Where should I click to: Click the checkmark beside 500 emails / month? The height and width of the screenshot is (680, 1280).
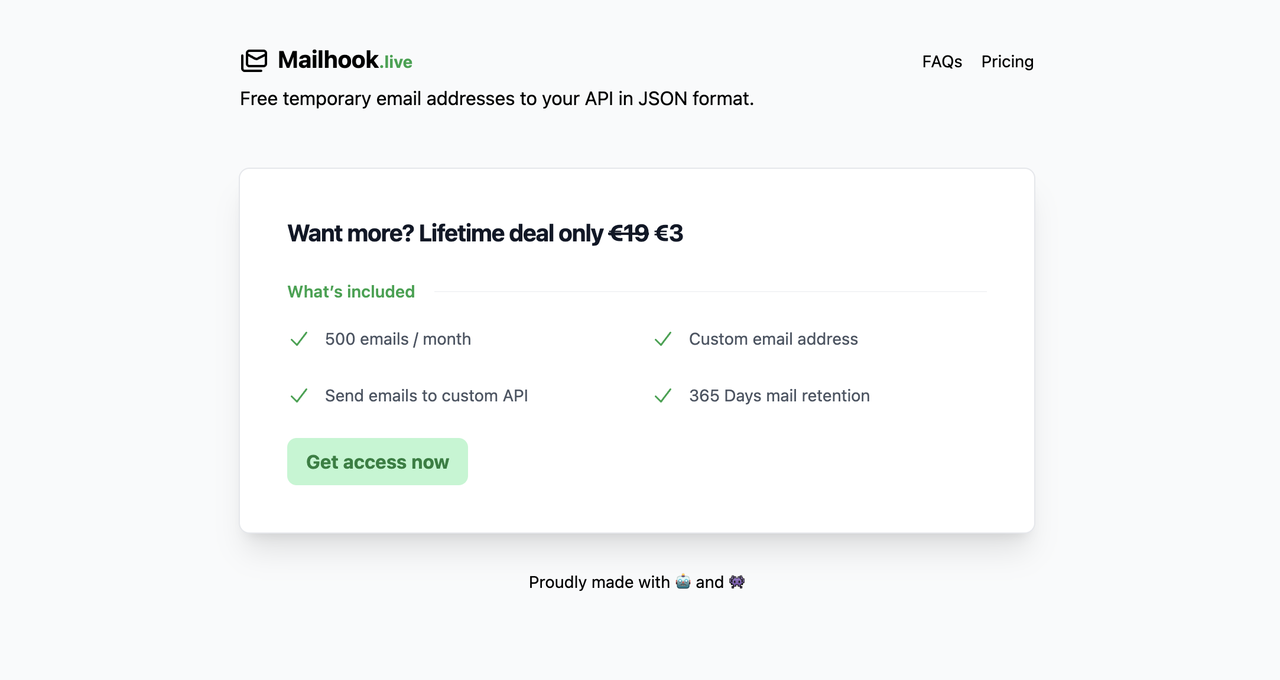pyautogui.click(x=298, y=339)
